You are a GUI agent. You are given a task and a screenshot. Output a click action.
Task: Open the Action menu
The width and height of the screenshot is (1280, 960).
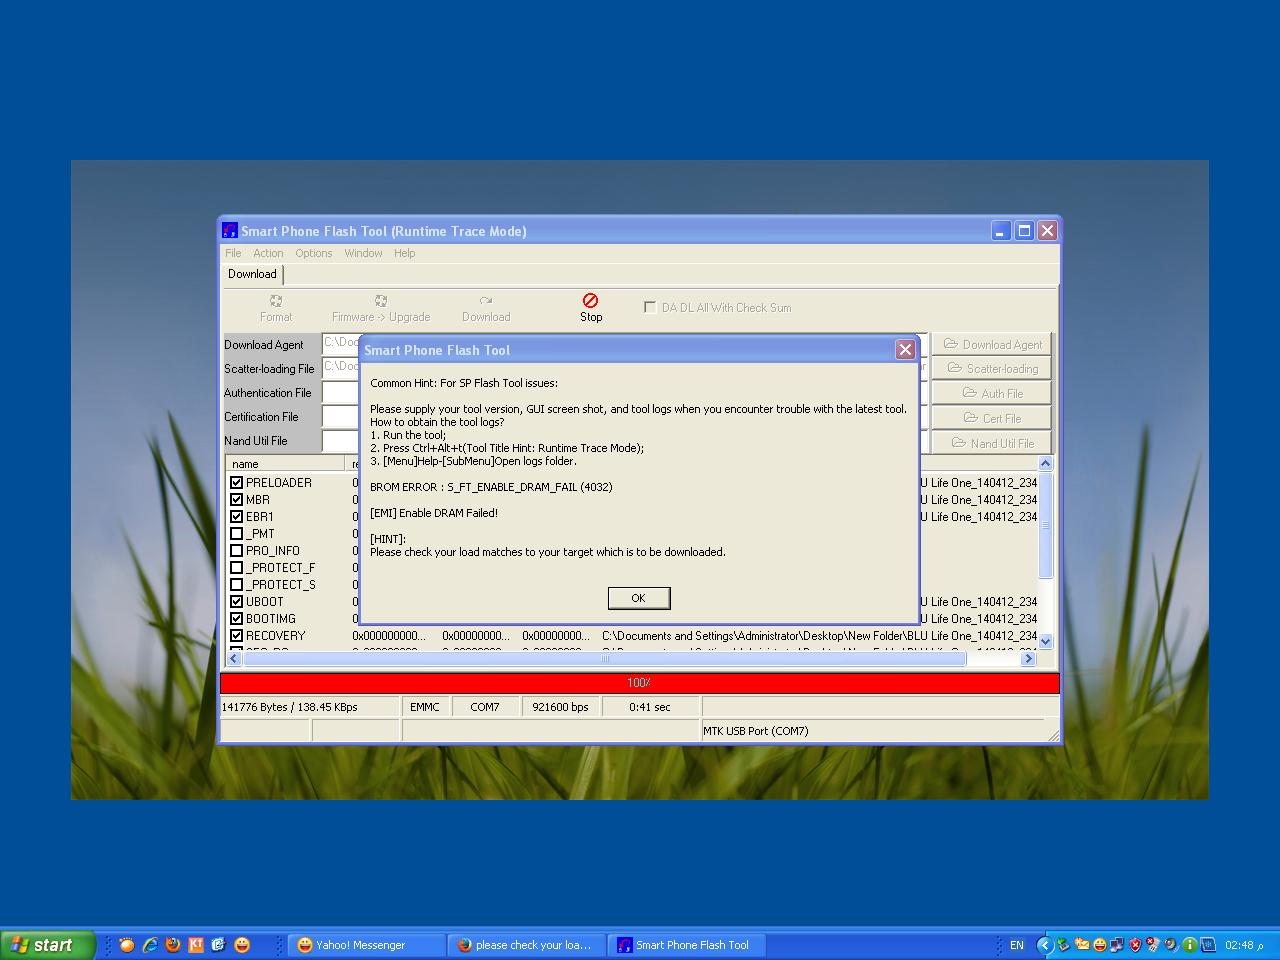pos(268,253)
